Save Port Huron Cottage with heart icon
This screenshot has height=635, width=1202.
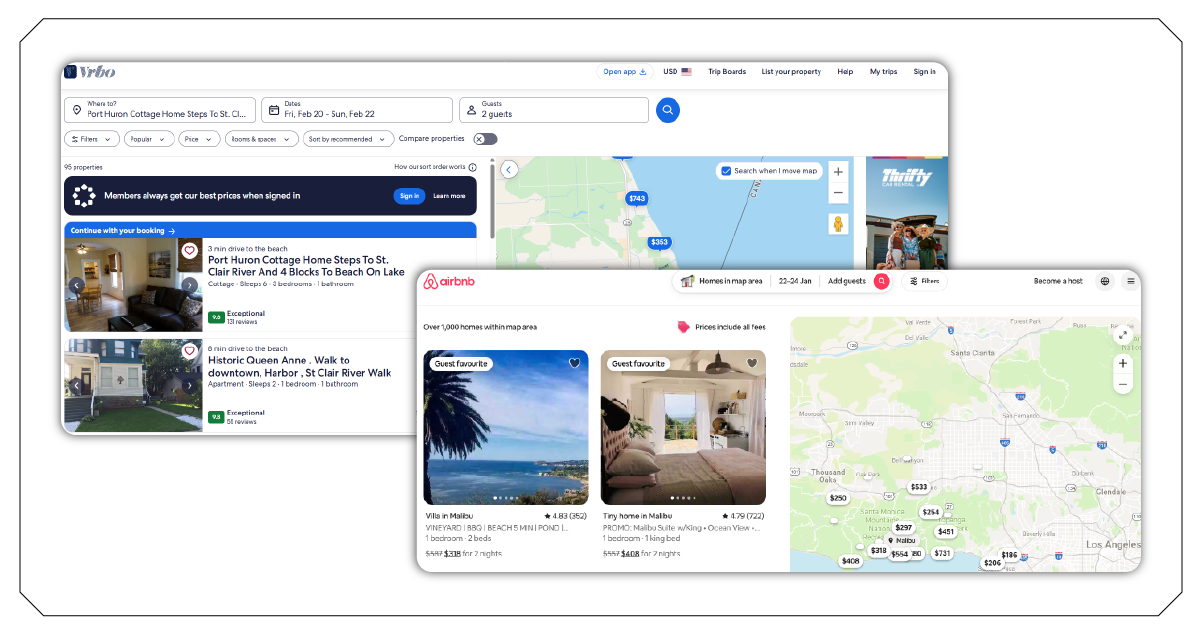pyautogui.click(x=190, y=251)
